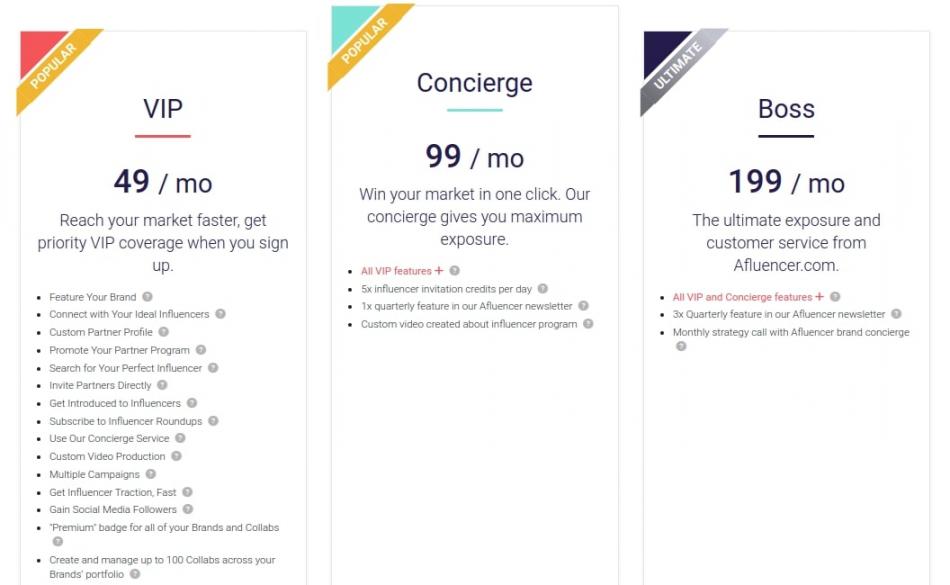Click the 199 / mo price
Screen dimensions: 950x585
pyautogui.click(x=786, y=183)
